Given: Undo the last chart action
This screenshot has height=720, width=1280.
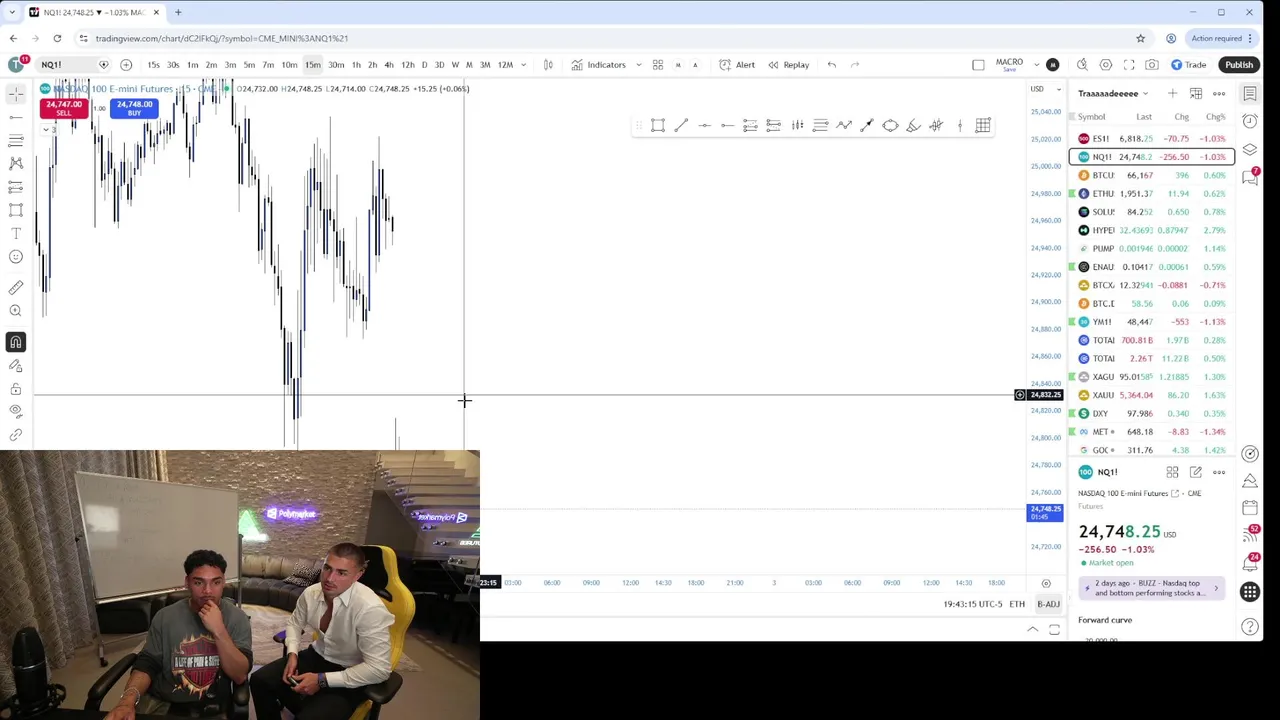Looking at the screenshot, I should (832, 65).
